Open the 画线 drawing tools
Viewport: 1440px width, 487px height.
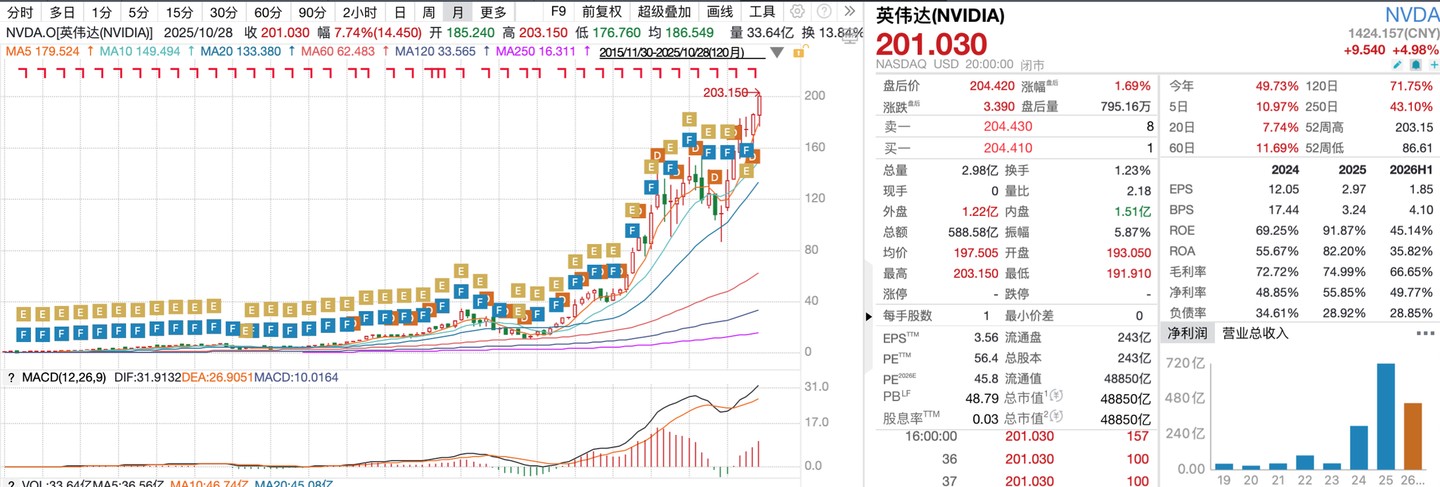point(719,13)
